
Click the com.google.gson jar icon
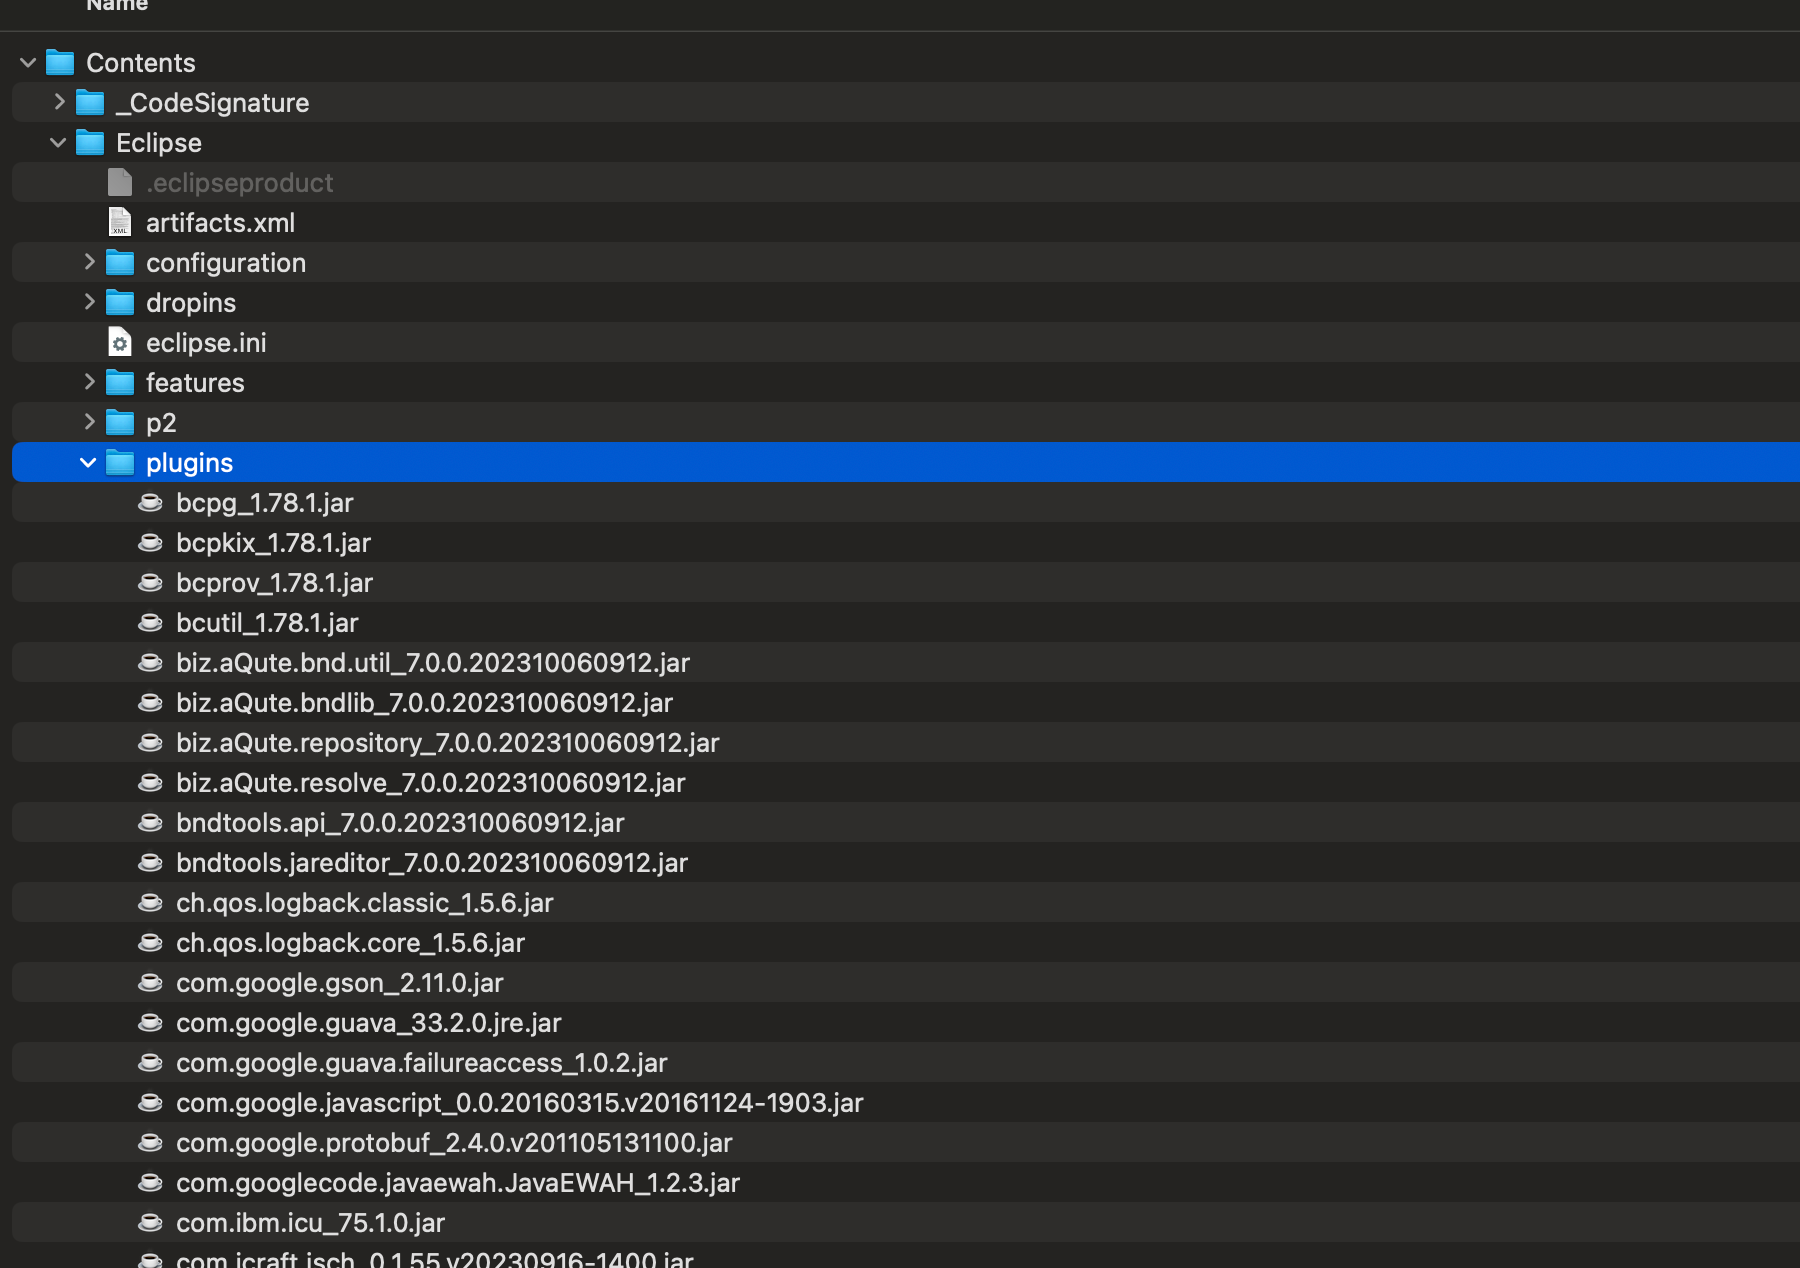point(150,982)
